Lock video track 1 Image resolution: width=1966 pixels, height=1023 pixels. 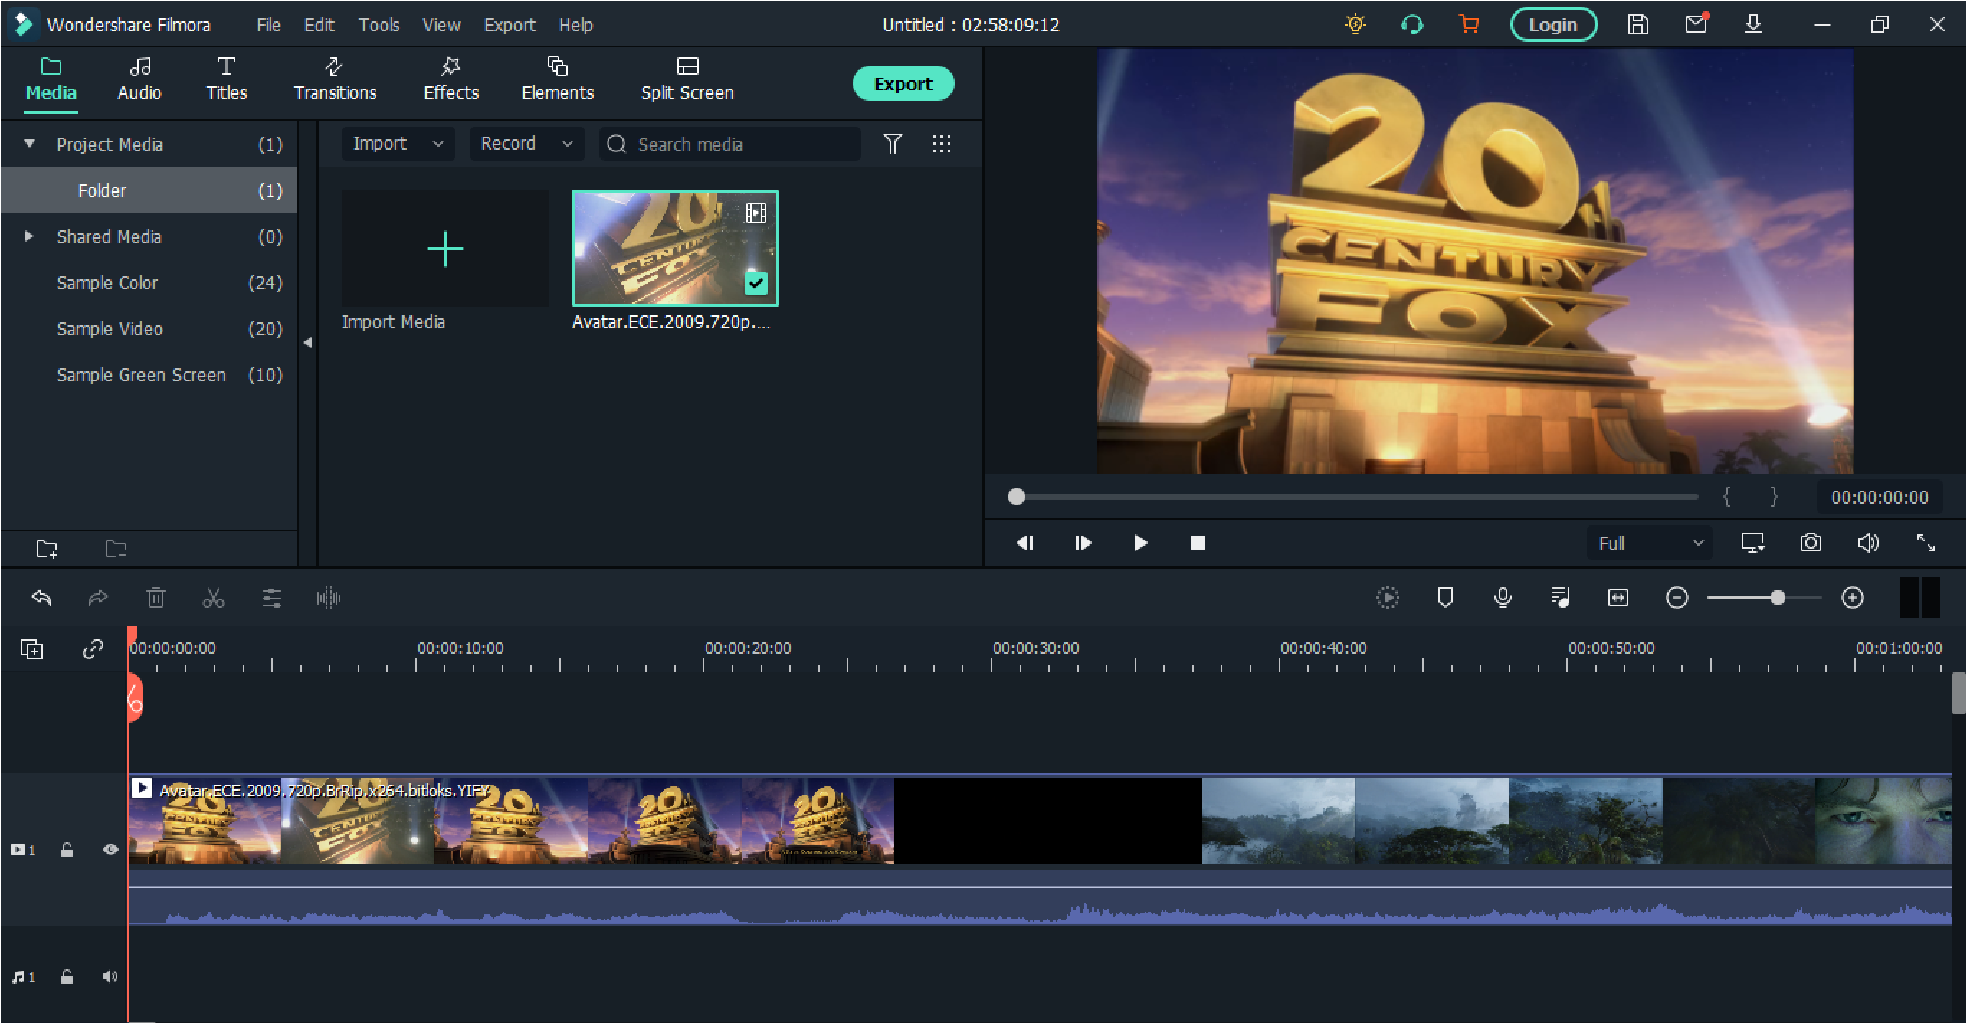pos(67,850)
